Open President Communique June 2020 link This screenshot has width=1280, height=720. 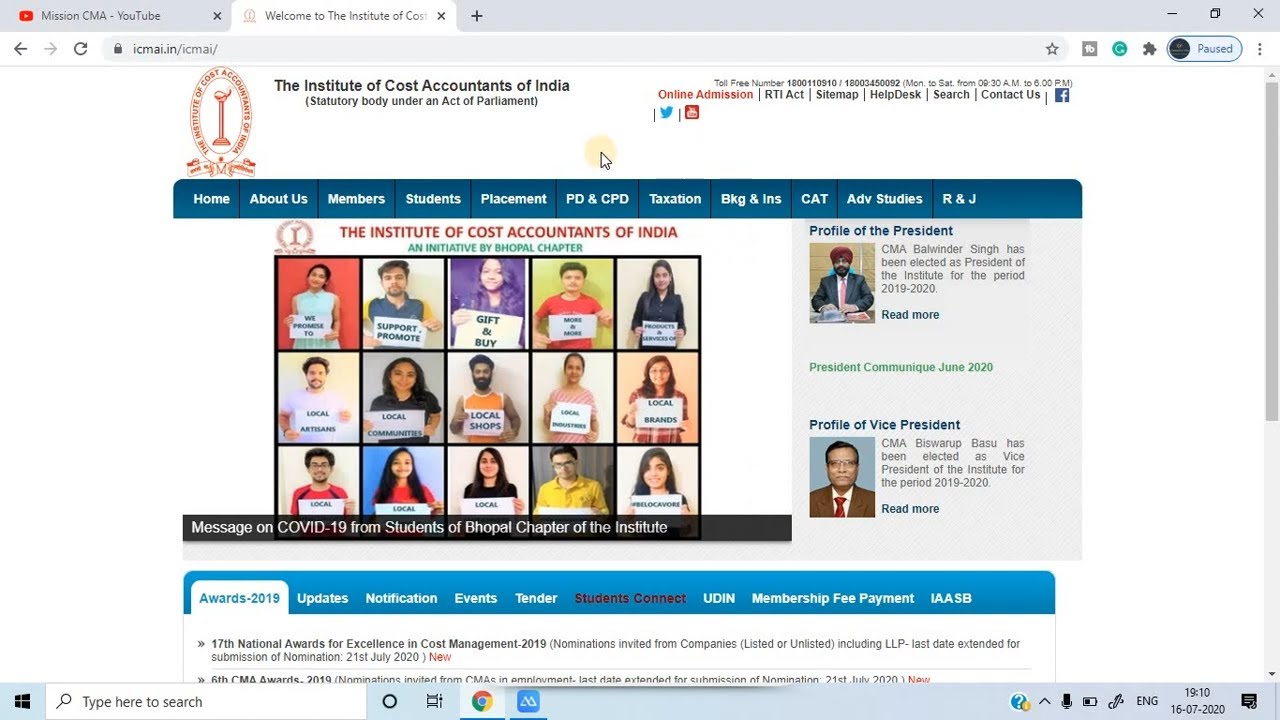click(901, 367)
